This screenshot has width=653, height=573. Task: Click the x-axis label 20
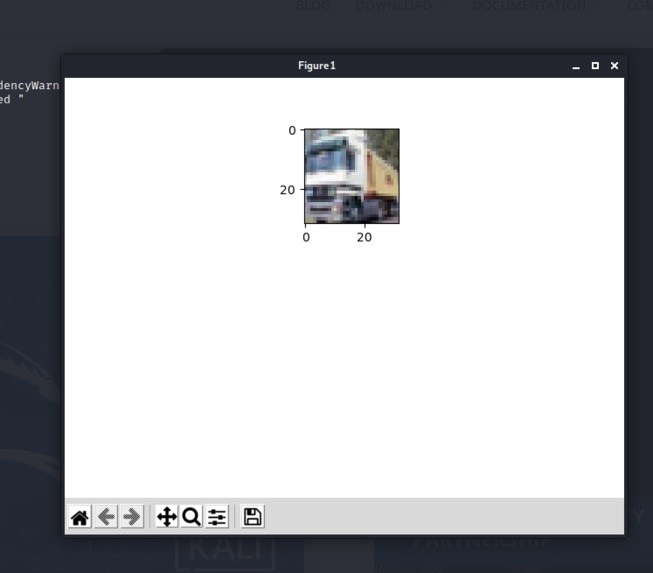[364, 237]
